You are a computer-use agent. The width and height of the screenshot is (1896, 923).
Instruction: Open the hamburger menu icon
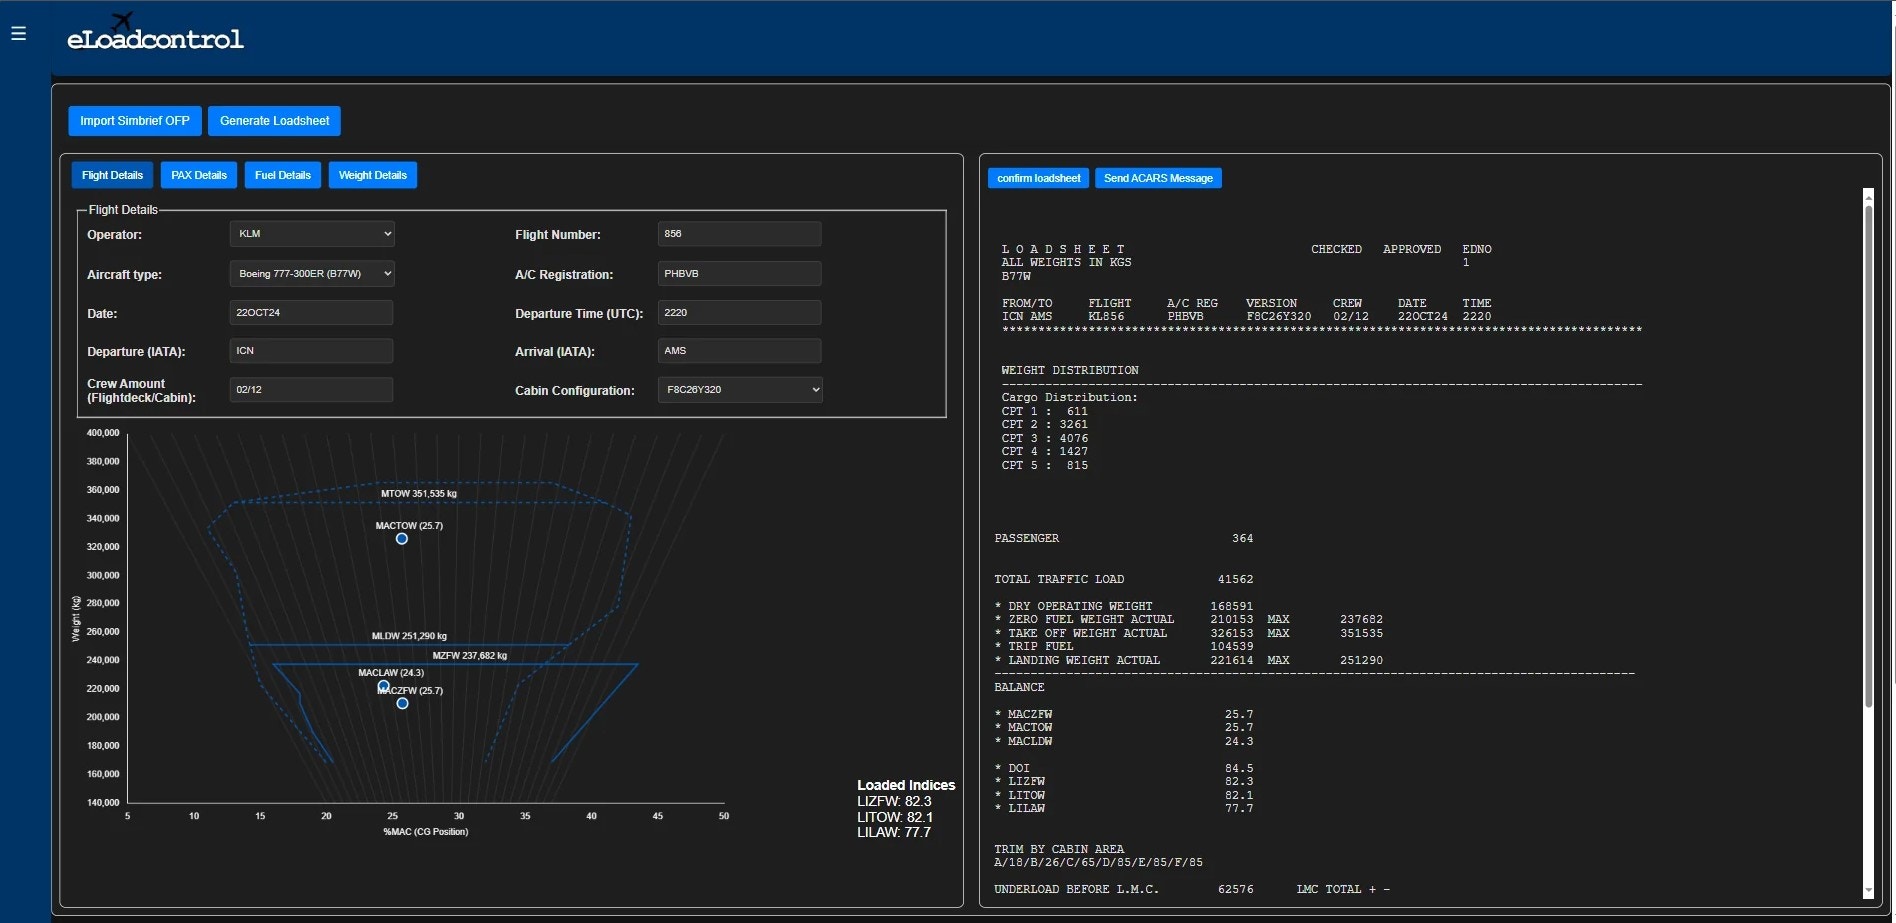click(x=18, y=34)
